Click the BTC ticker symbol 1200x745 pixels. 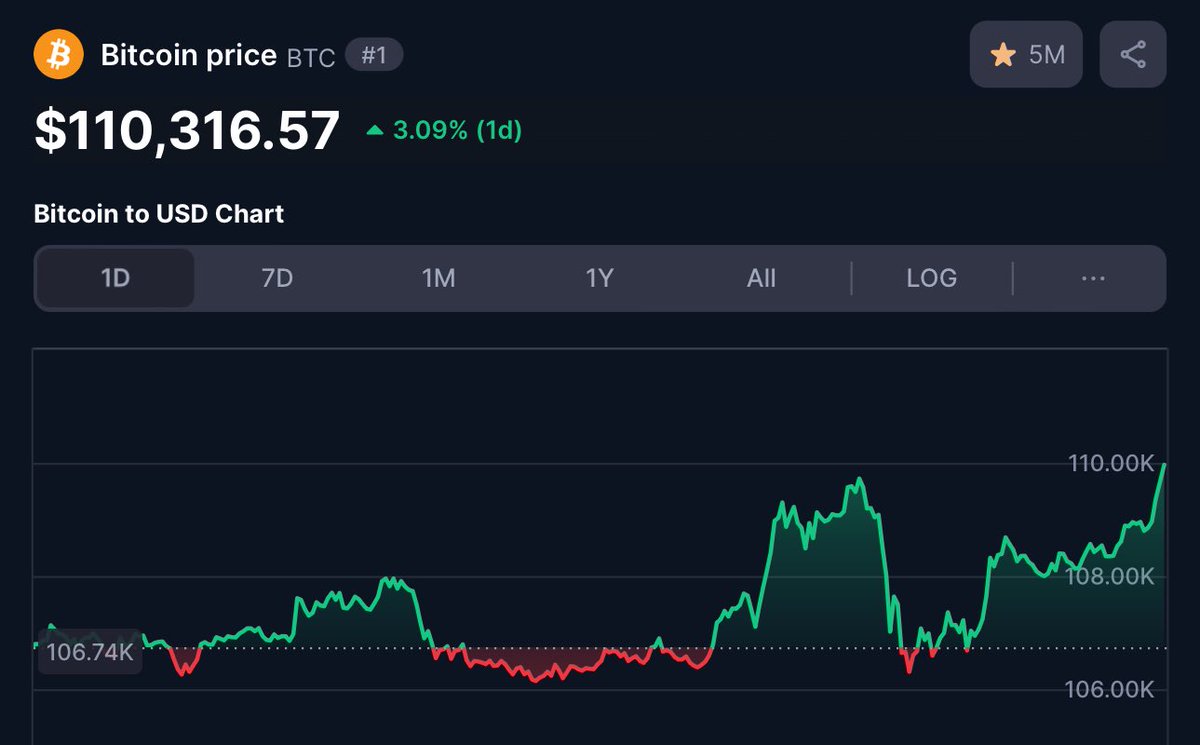311,57
